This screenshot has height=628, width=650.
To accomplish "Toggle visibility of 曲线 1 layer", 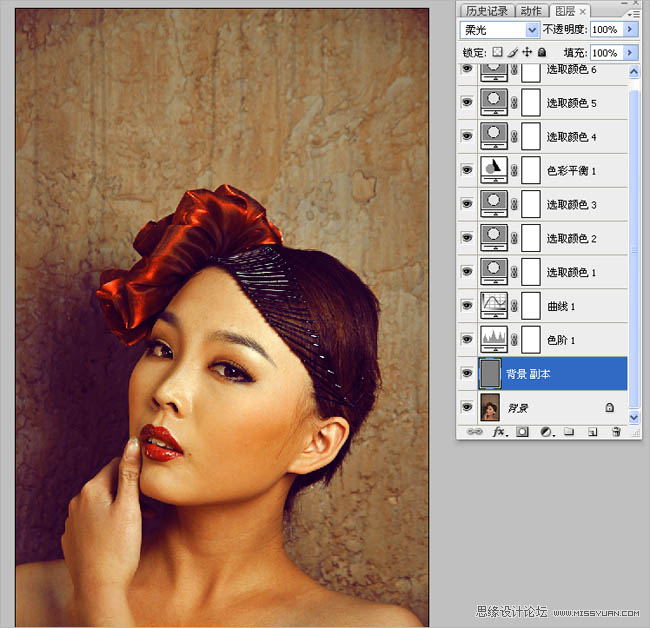I will click(467, 306).
